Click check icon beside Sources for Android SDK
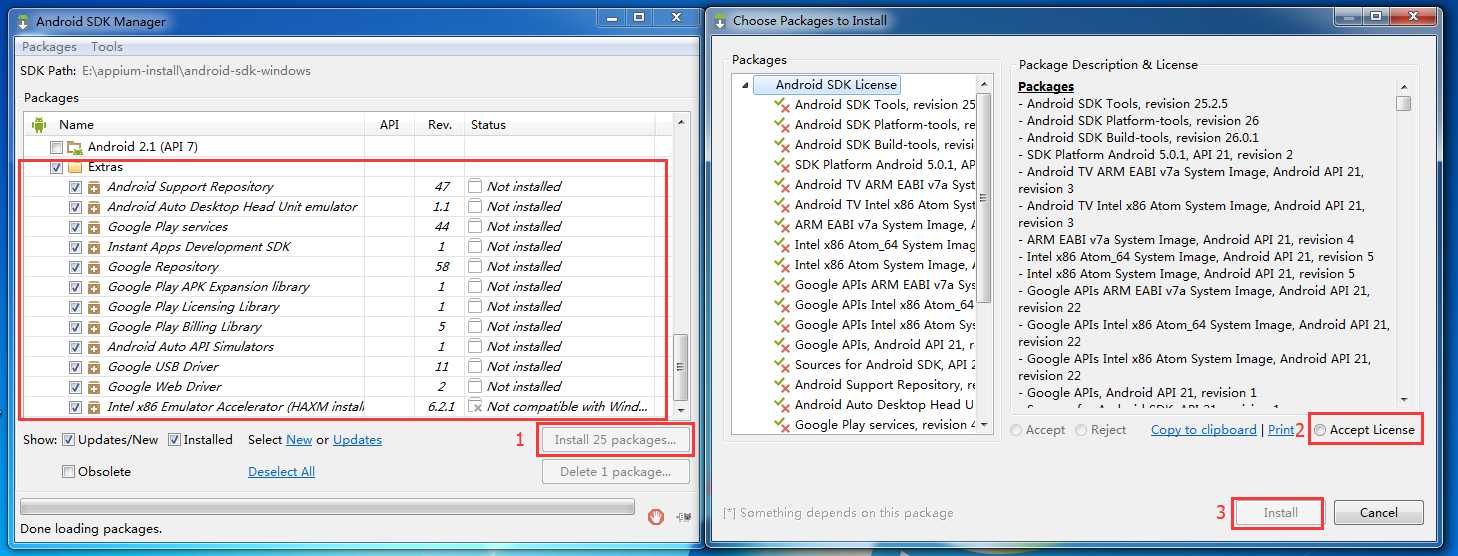Viewport: 1458px width, 556px height. pos(782,365)
